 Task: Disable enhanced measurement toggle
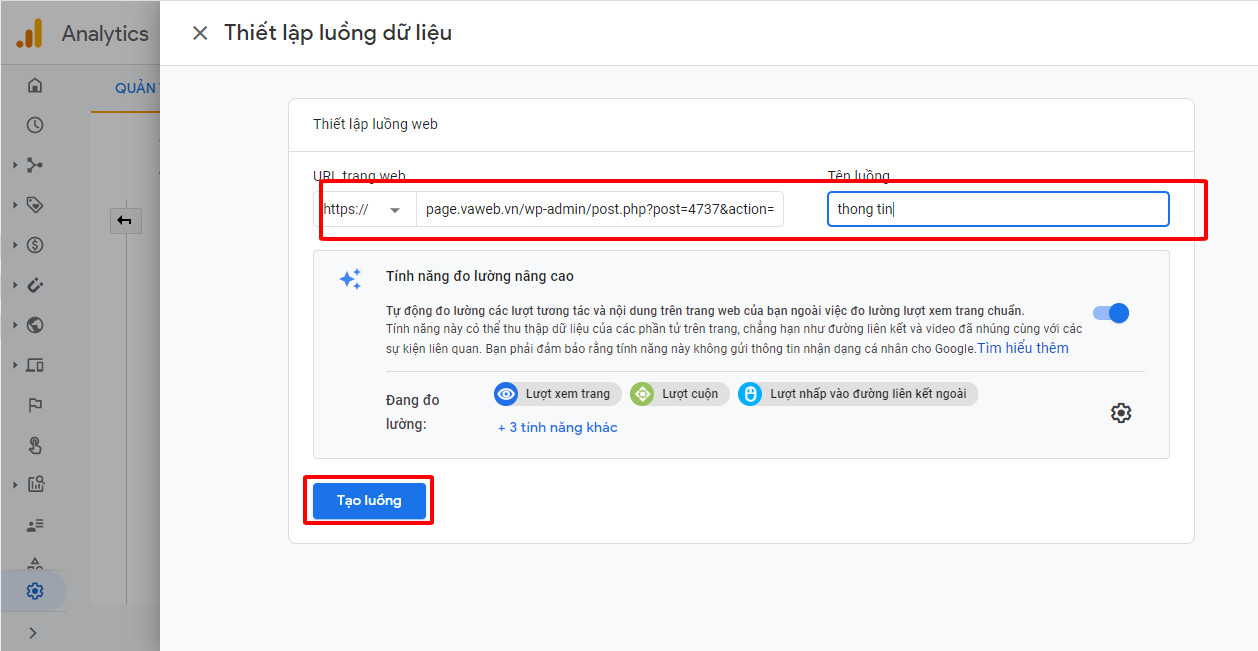pos(1111,313)
